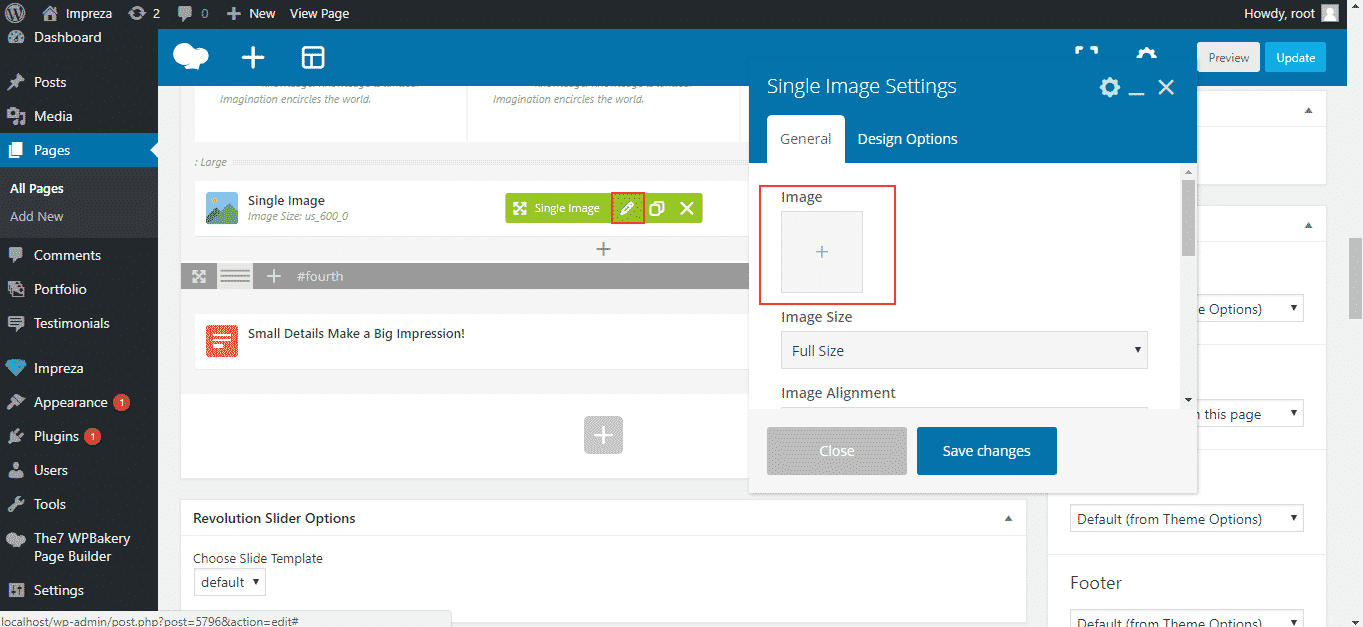Click the red text block icon

click(x=222, y=341)
